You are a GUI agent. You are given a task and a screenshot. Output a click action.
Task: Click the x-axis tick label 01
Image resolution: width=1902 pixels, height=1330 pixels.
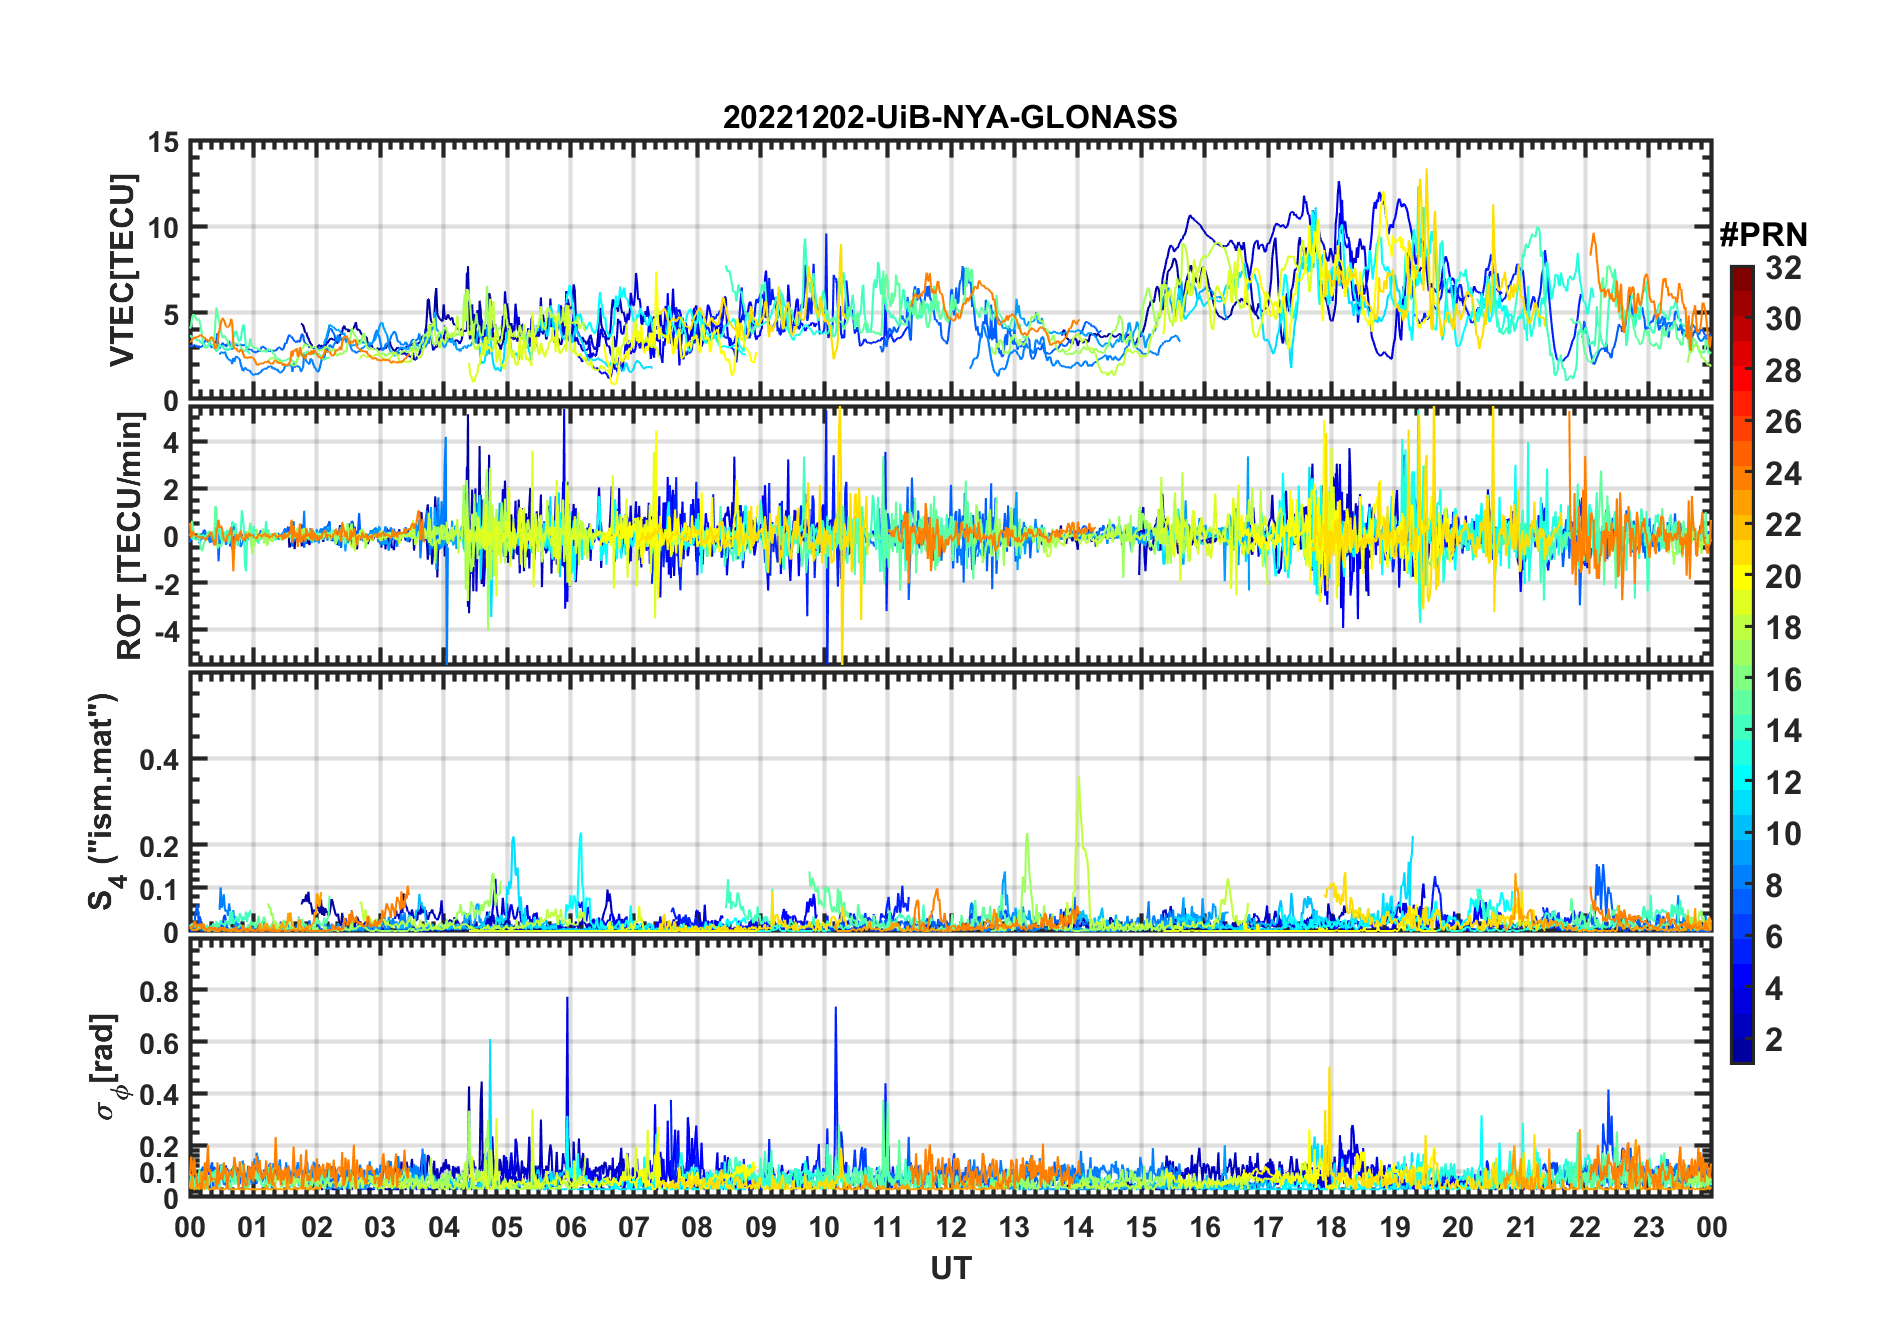[253, 1227]
